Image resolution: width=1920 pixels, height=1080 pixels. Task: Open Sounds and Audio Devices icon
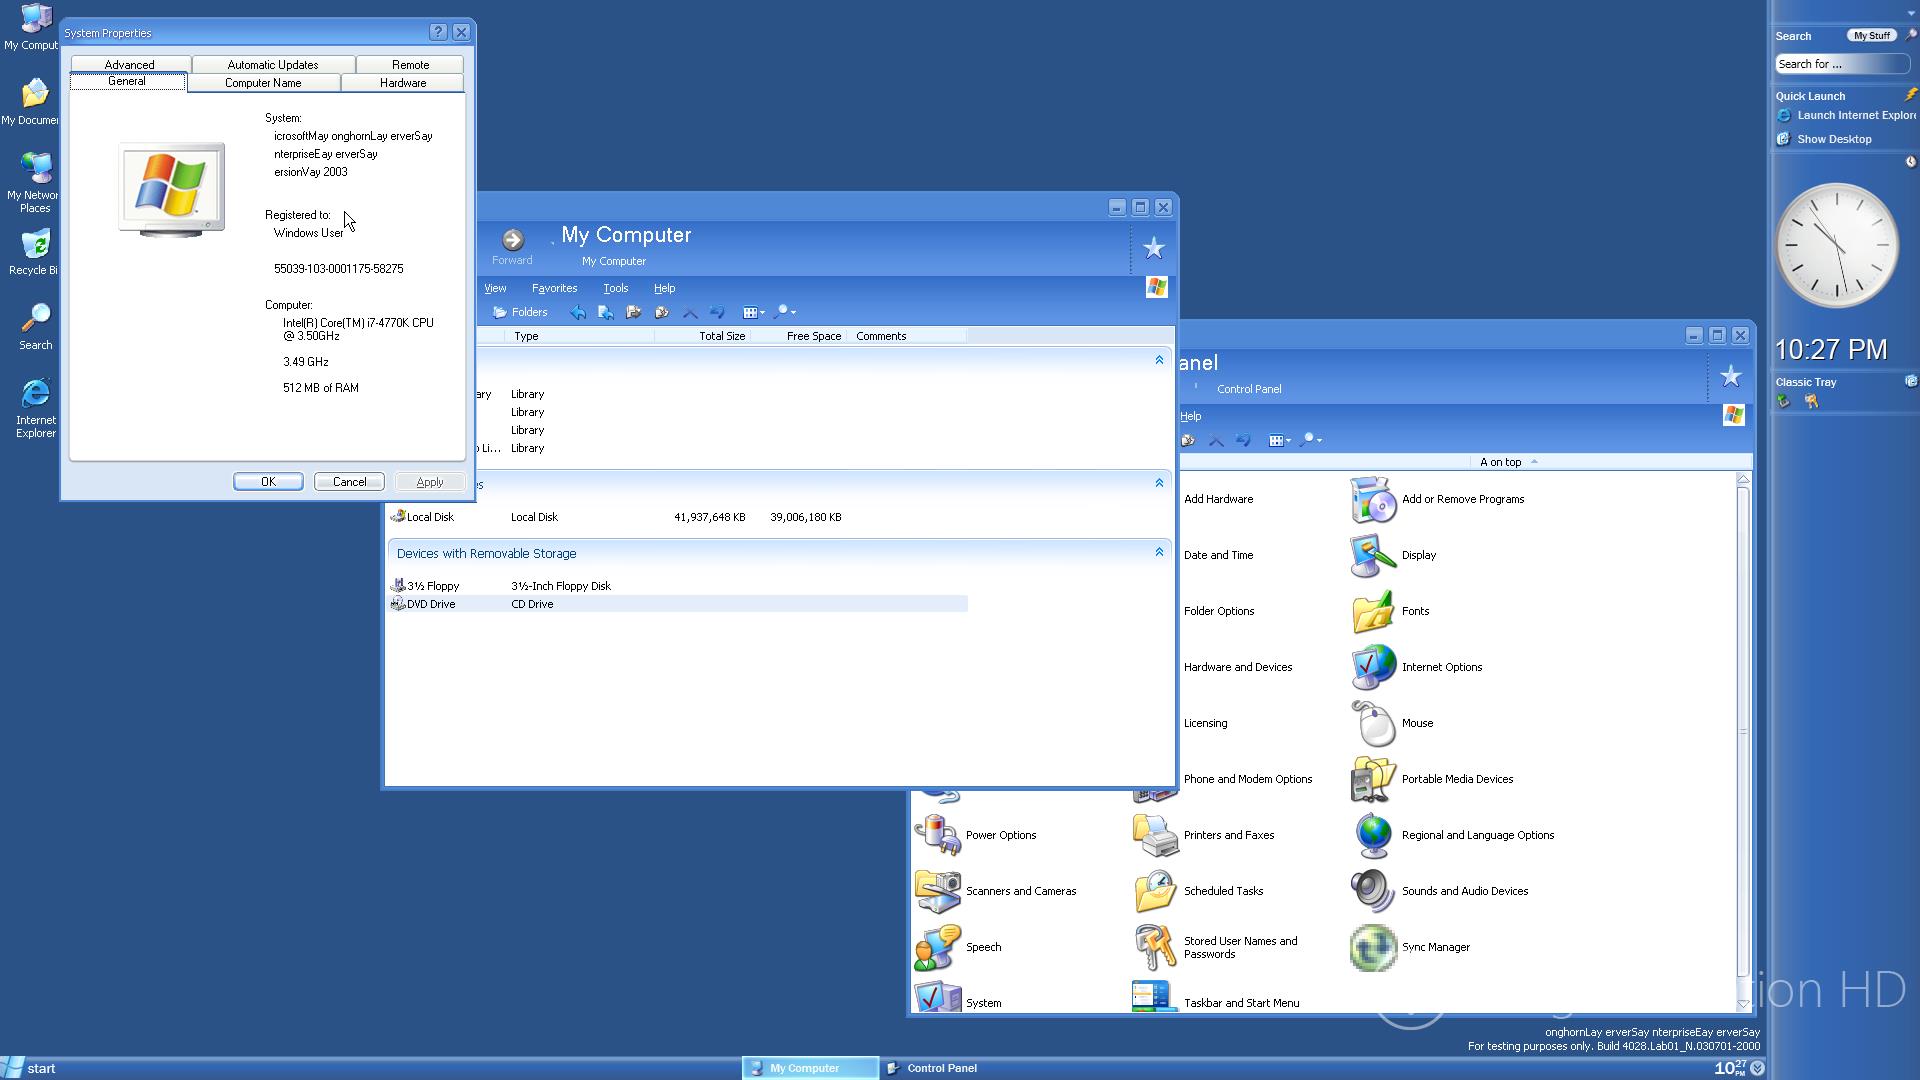click(1374, 891)
